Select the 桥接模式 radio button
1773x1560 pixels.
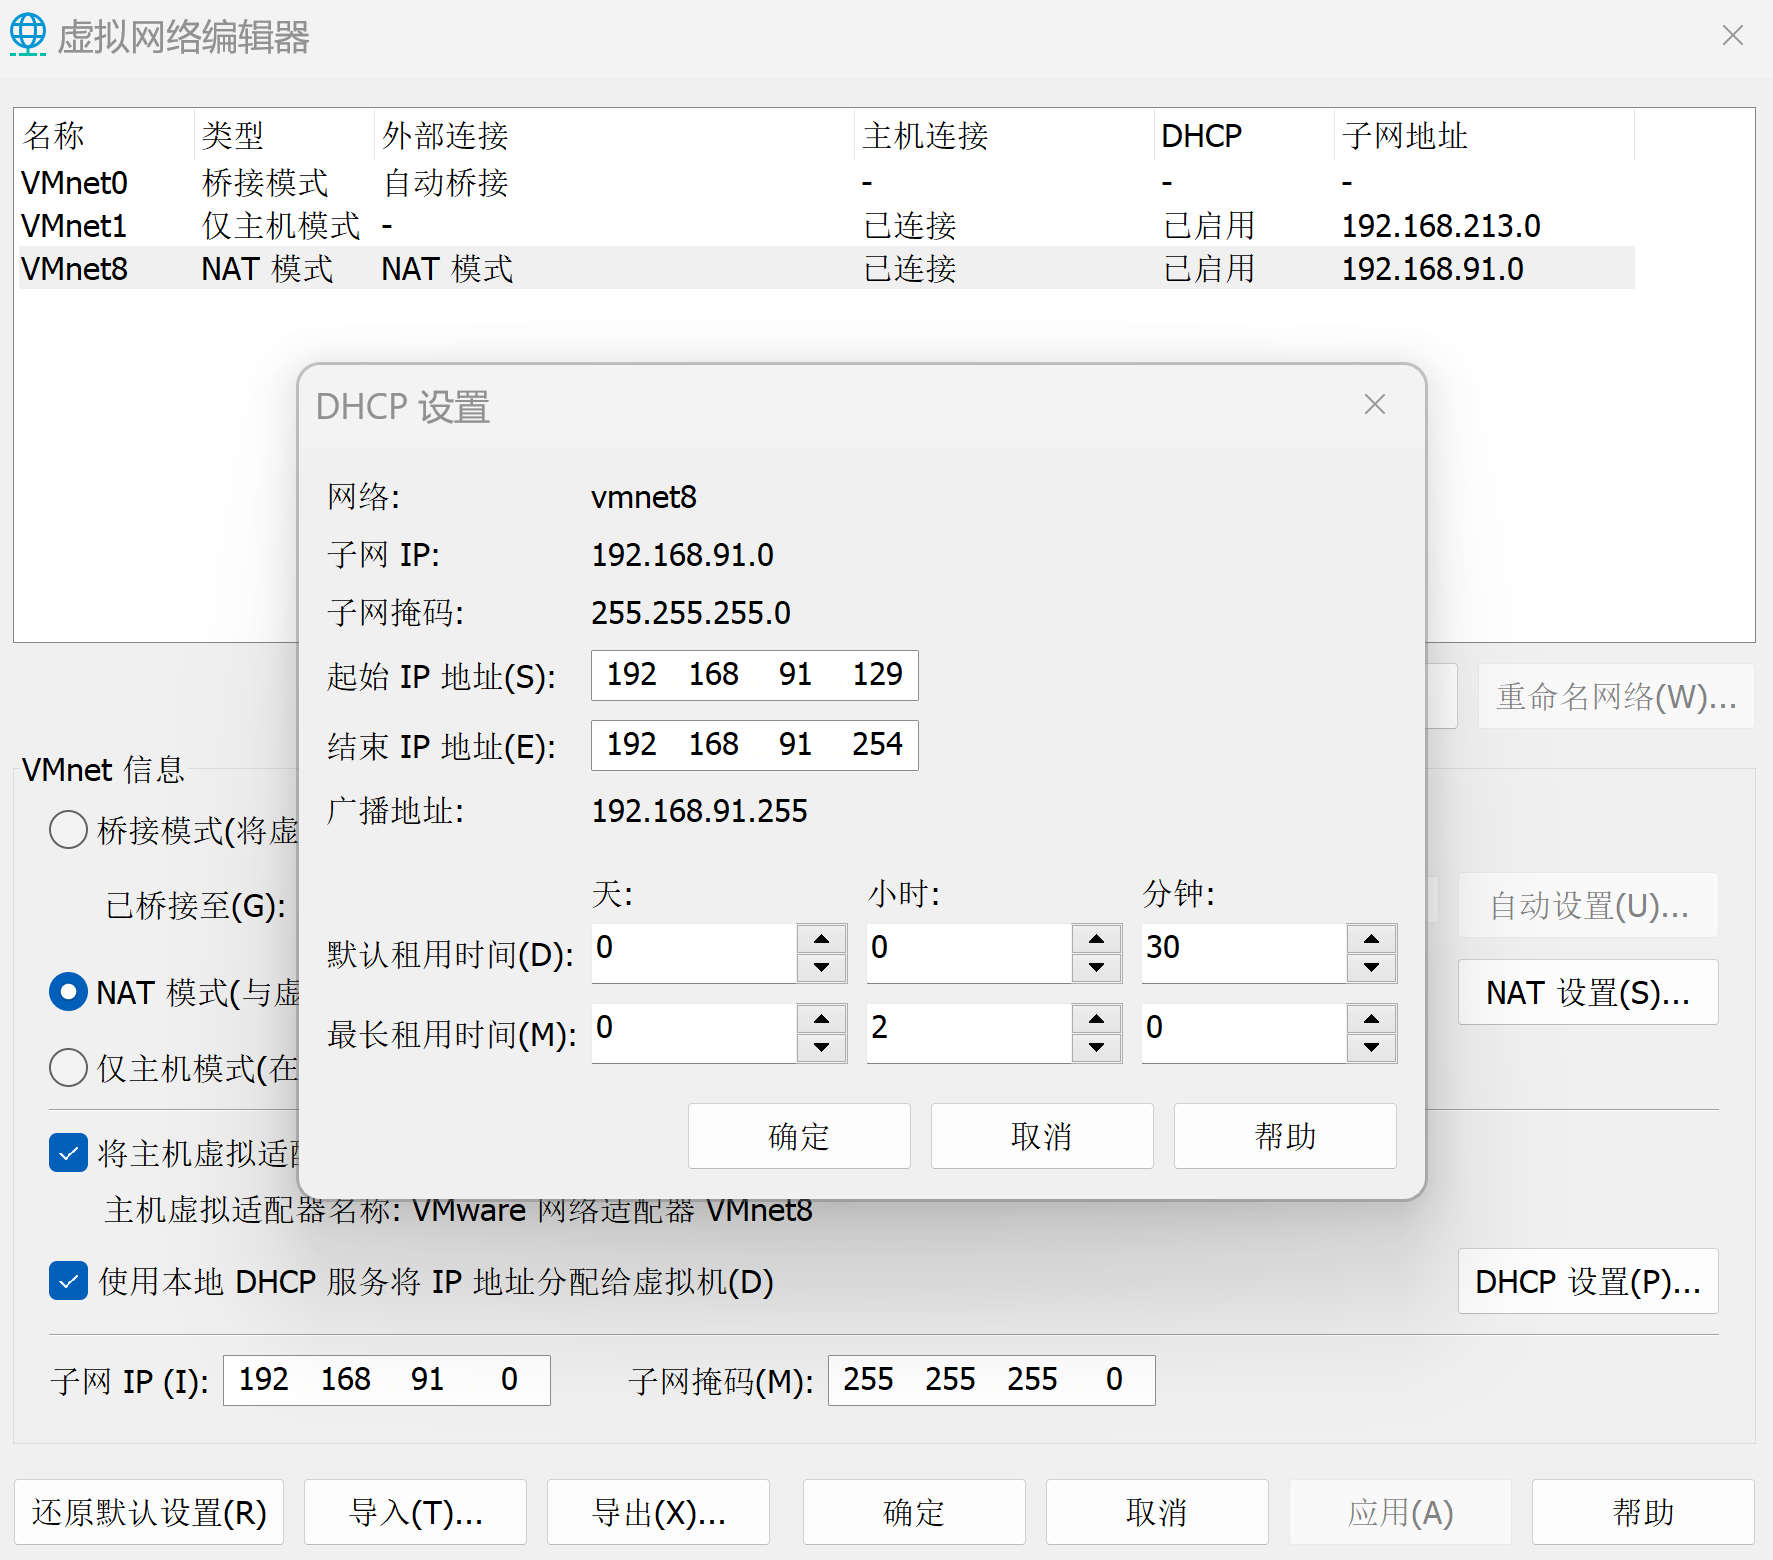68,829
